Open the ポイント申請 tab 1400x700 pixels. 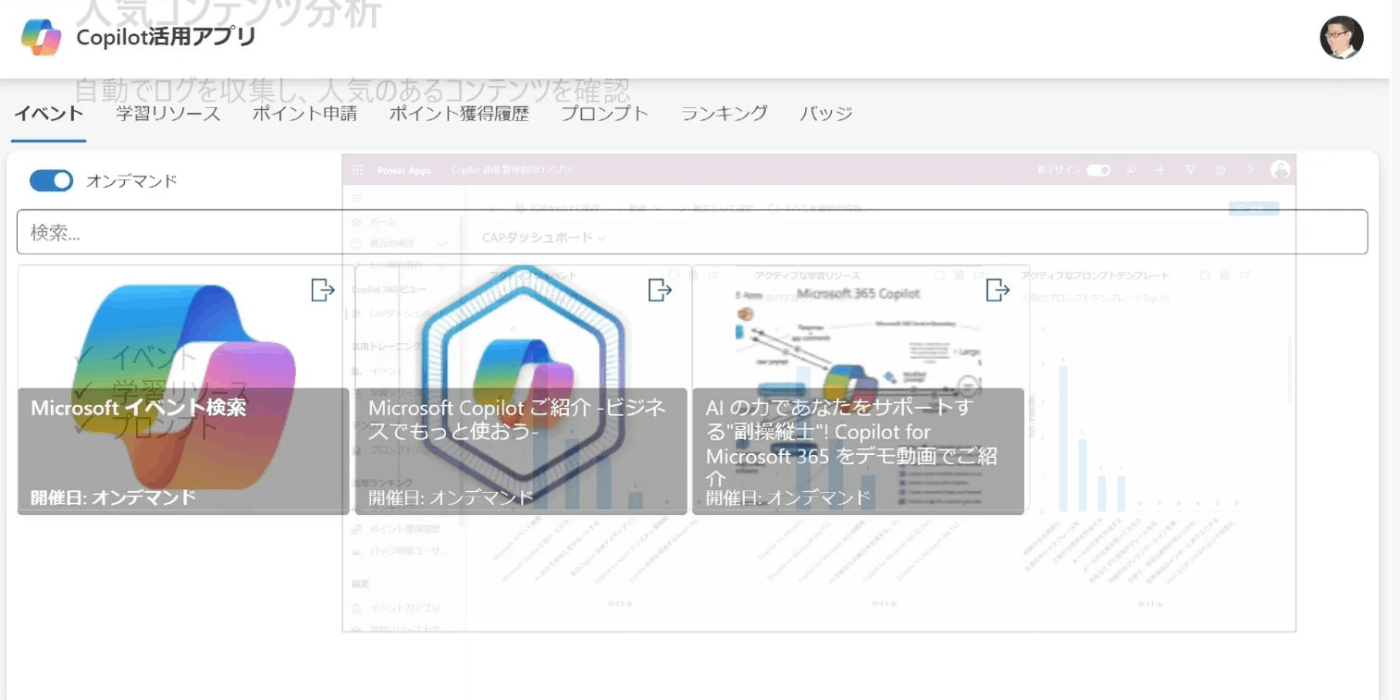[305, 113]
